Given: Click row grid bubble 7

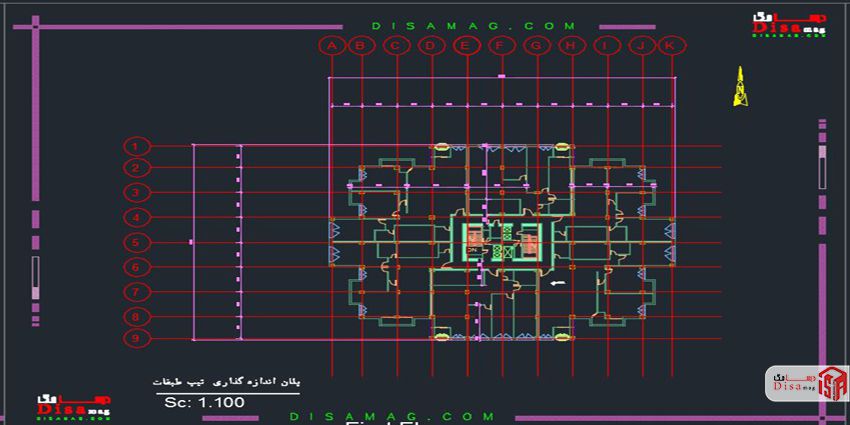Looking at the screenshot, I should pos(135,292).
